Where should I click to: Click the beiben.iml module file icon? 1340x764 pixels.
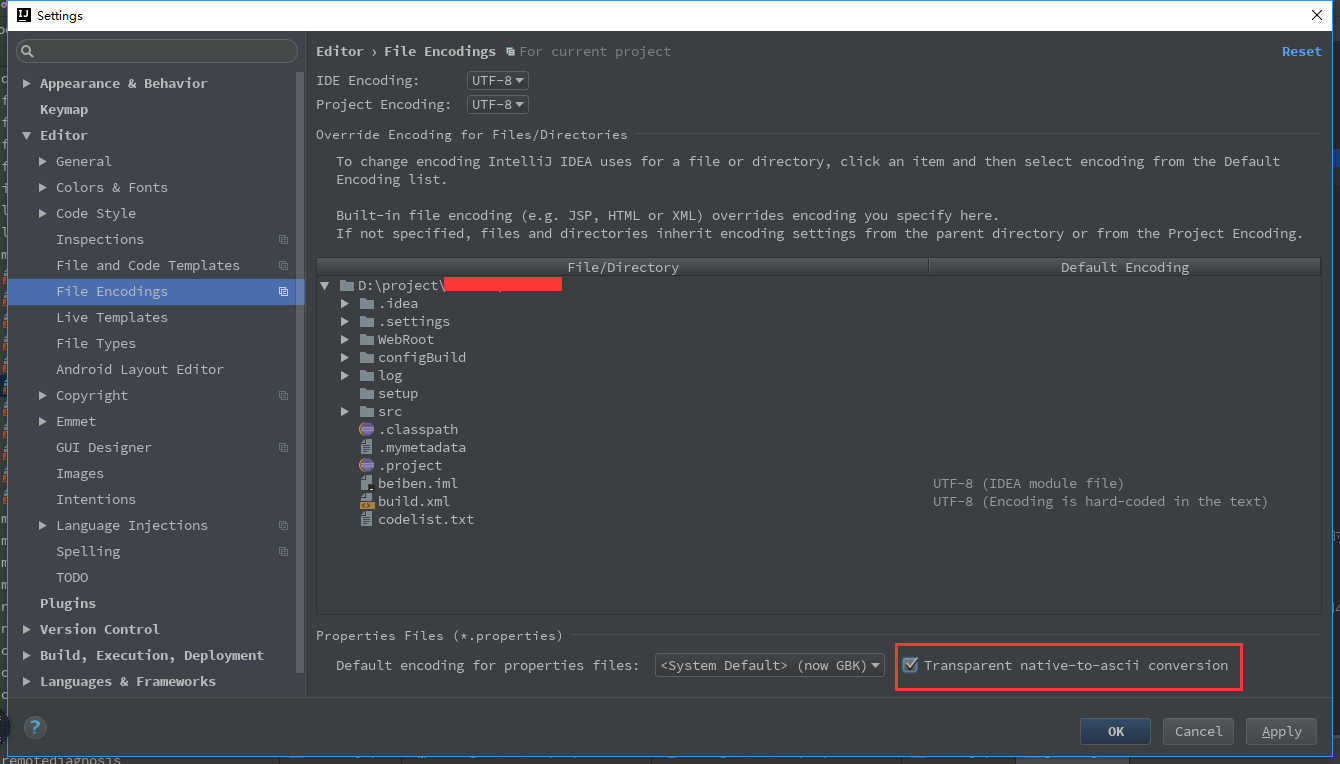pyautogui.click(x=367, y=483)
